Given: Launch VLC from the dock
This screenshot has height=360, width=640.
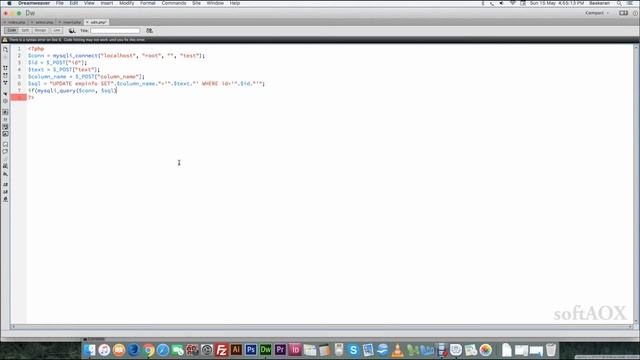Looking at the screenshot, I should click(397, 350).
